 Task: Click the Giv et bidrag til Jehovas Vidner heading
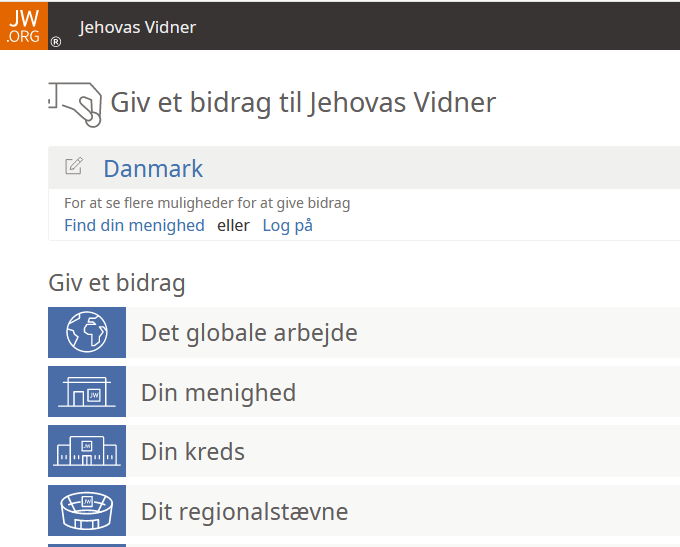(303, 103)
